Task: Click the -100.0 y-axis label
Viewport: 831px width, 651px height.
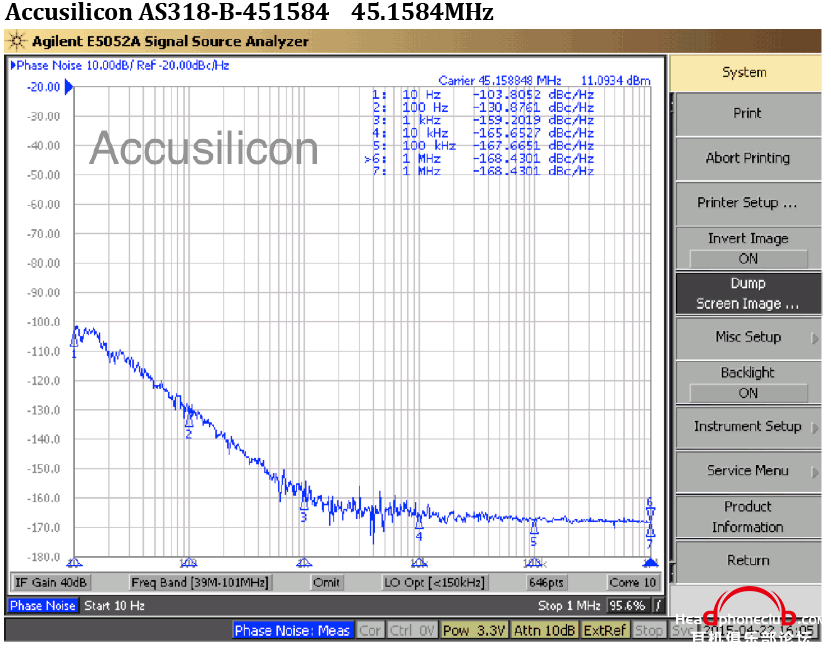Action: (43, 322)
